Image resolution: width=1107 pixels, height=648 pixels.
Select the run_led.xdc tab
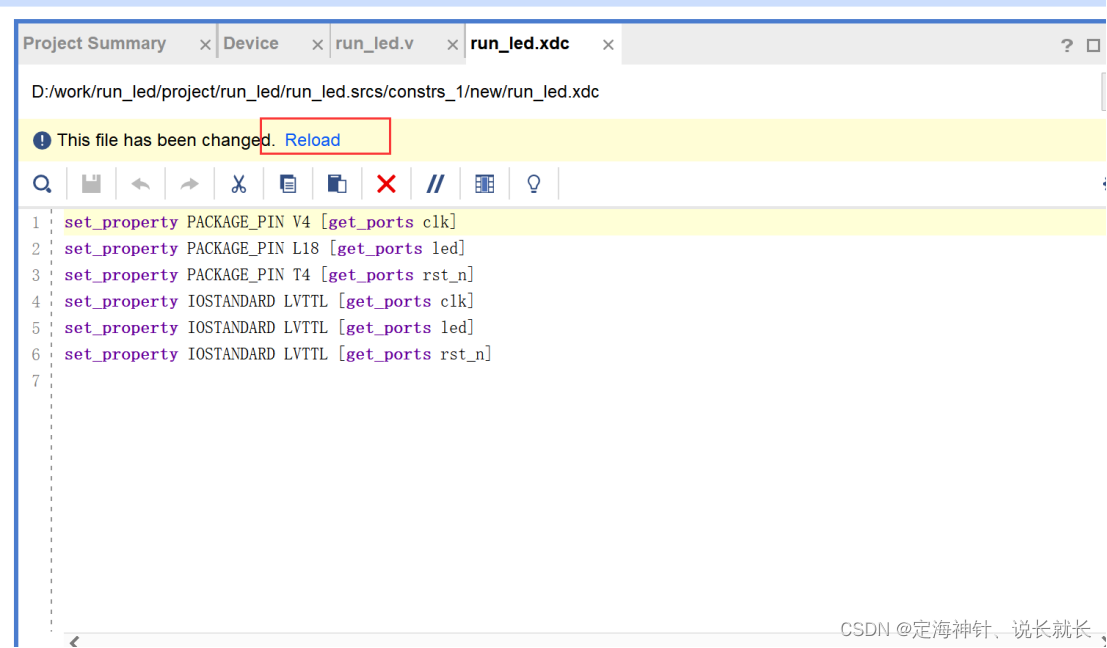point(520,44)
